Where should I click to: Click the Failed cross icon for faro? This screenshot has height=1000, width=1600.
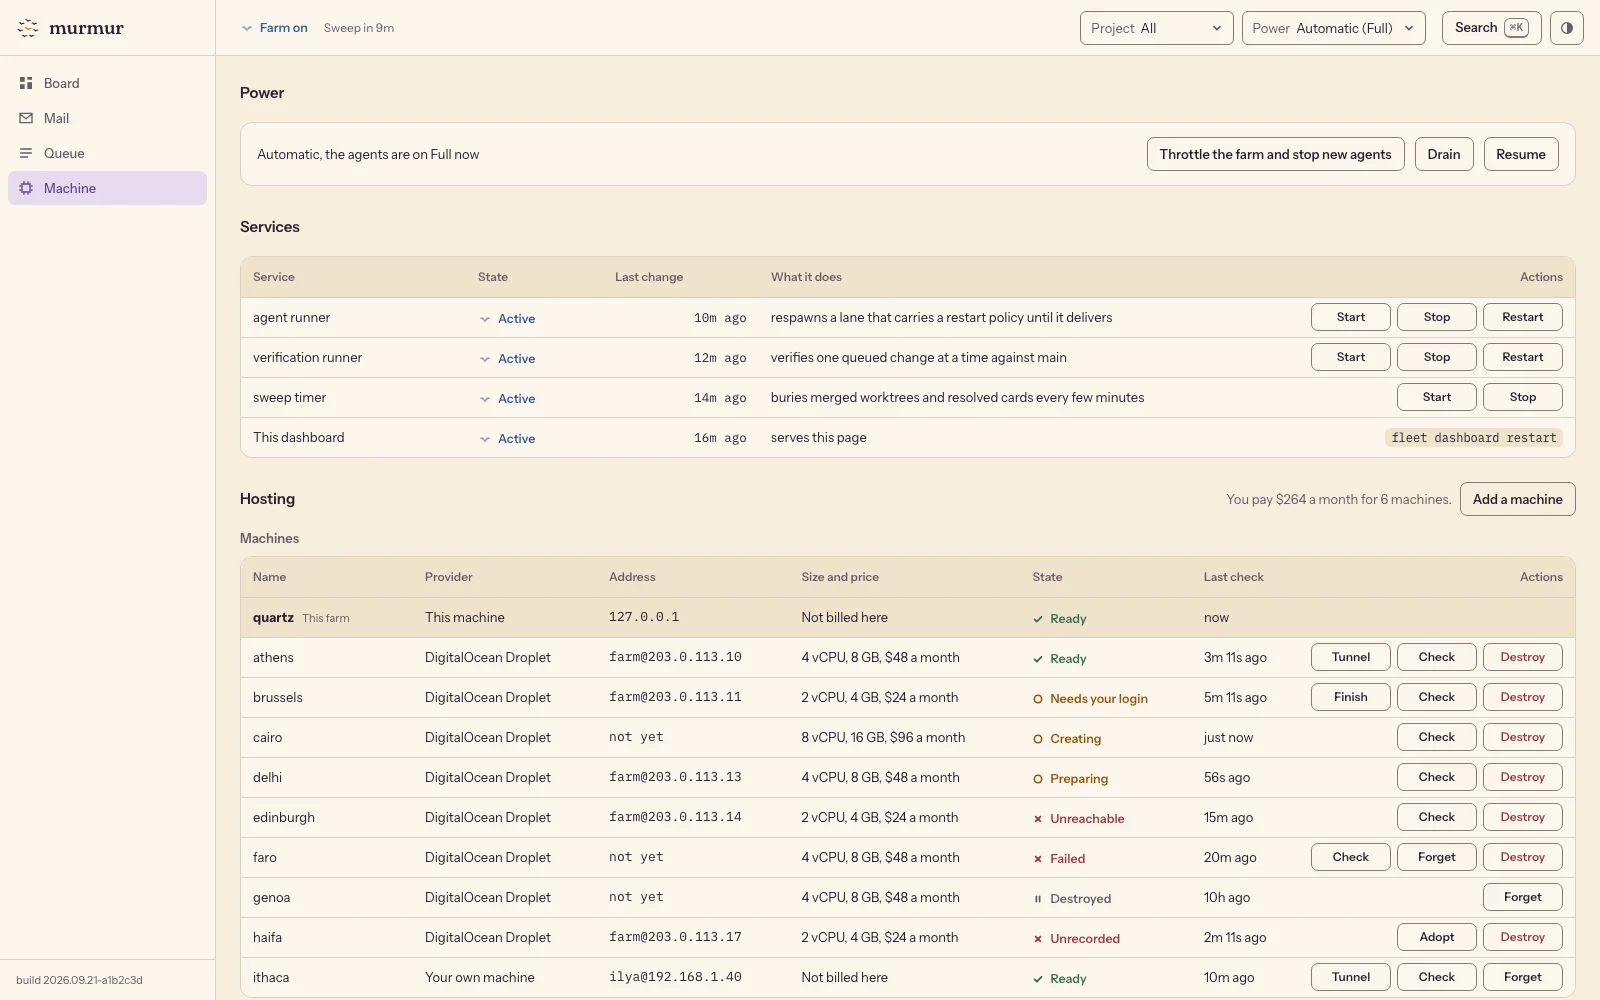point(1038,859)
